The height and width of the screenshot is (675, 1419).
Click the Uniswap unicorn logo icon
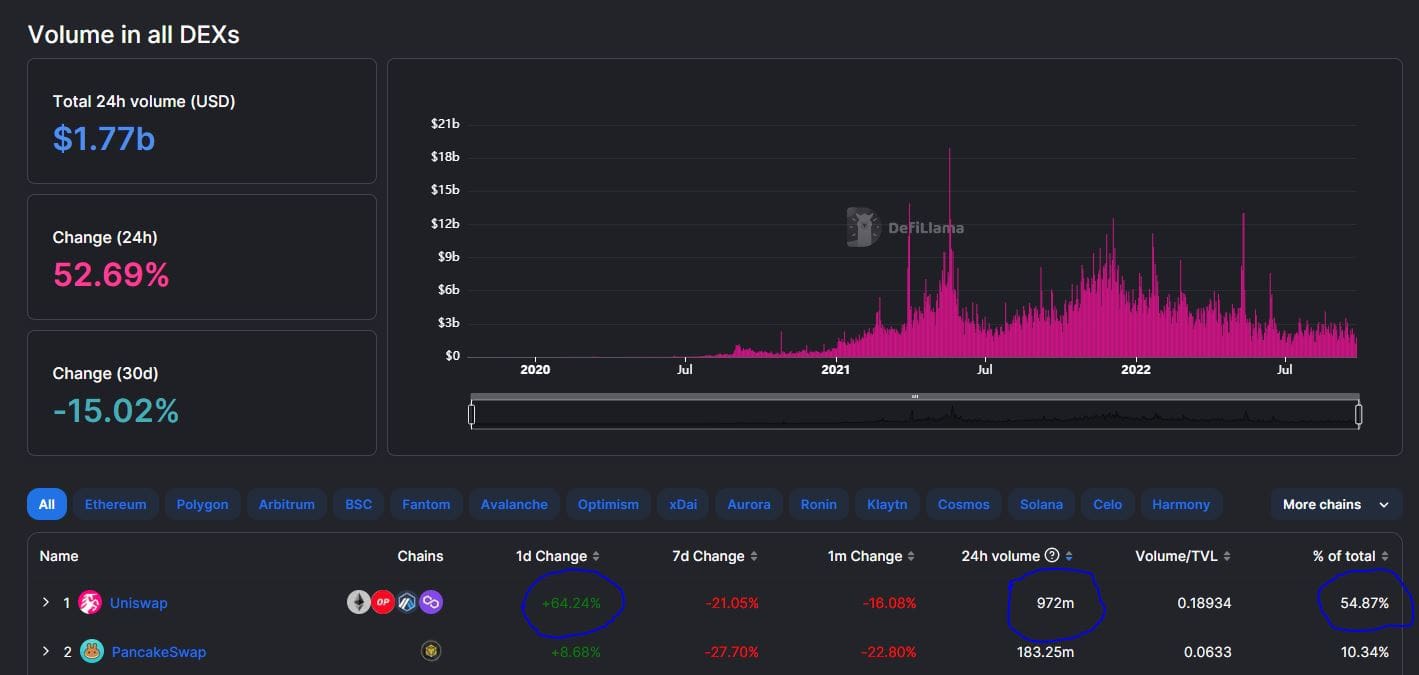point(90,603)
